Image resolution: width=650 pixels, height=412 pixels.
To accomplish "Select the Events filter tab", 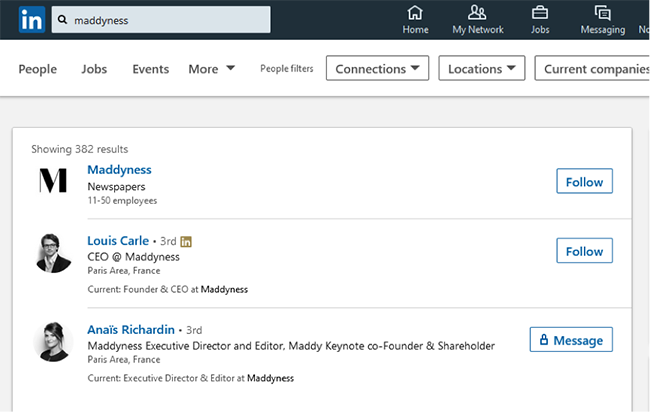I will 150,69.
